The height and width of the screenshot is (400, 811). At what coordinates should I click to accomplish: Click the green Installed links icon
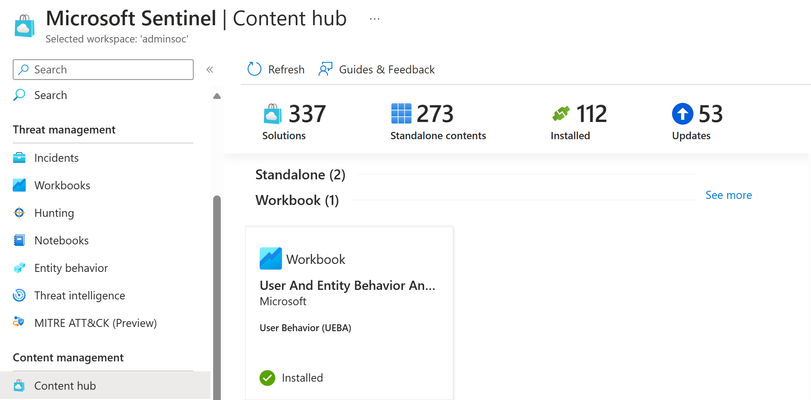[561, 113]
